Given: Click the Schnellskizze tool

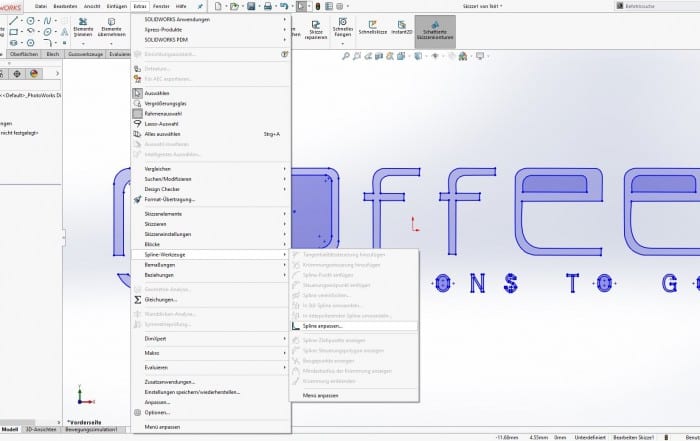Looking at the screenshot, I should [373, 27].
